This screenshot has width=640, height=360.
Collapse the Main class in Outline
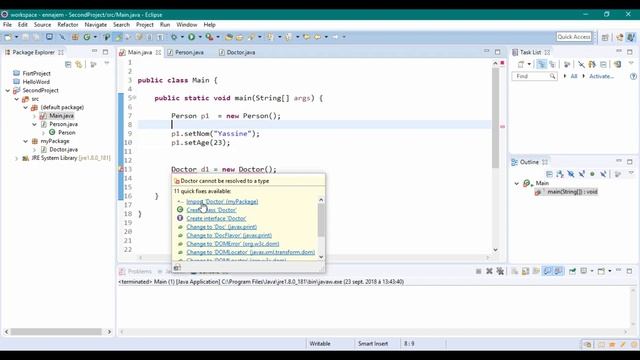click(x=517, y=184)
